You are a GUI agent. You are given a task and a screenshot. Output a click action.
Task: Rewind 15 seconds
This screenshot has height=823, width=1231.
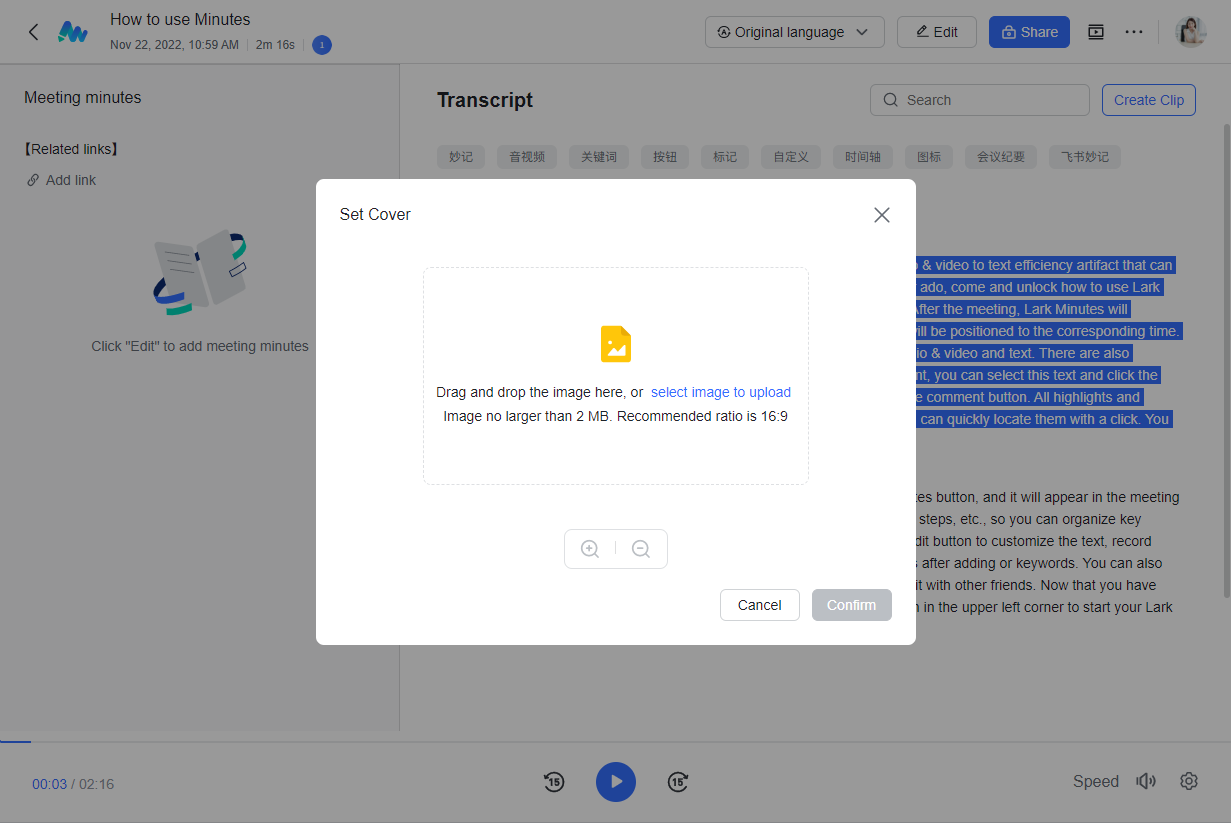pos(554,782)
